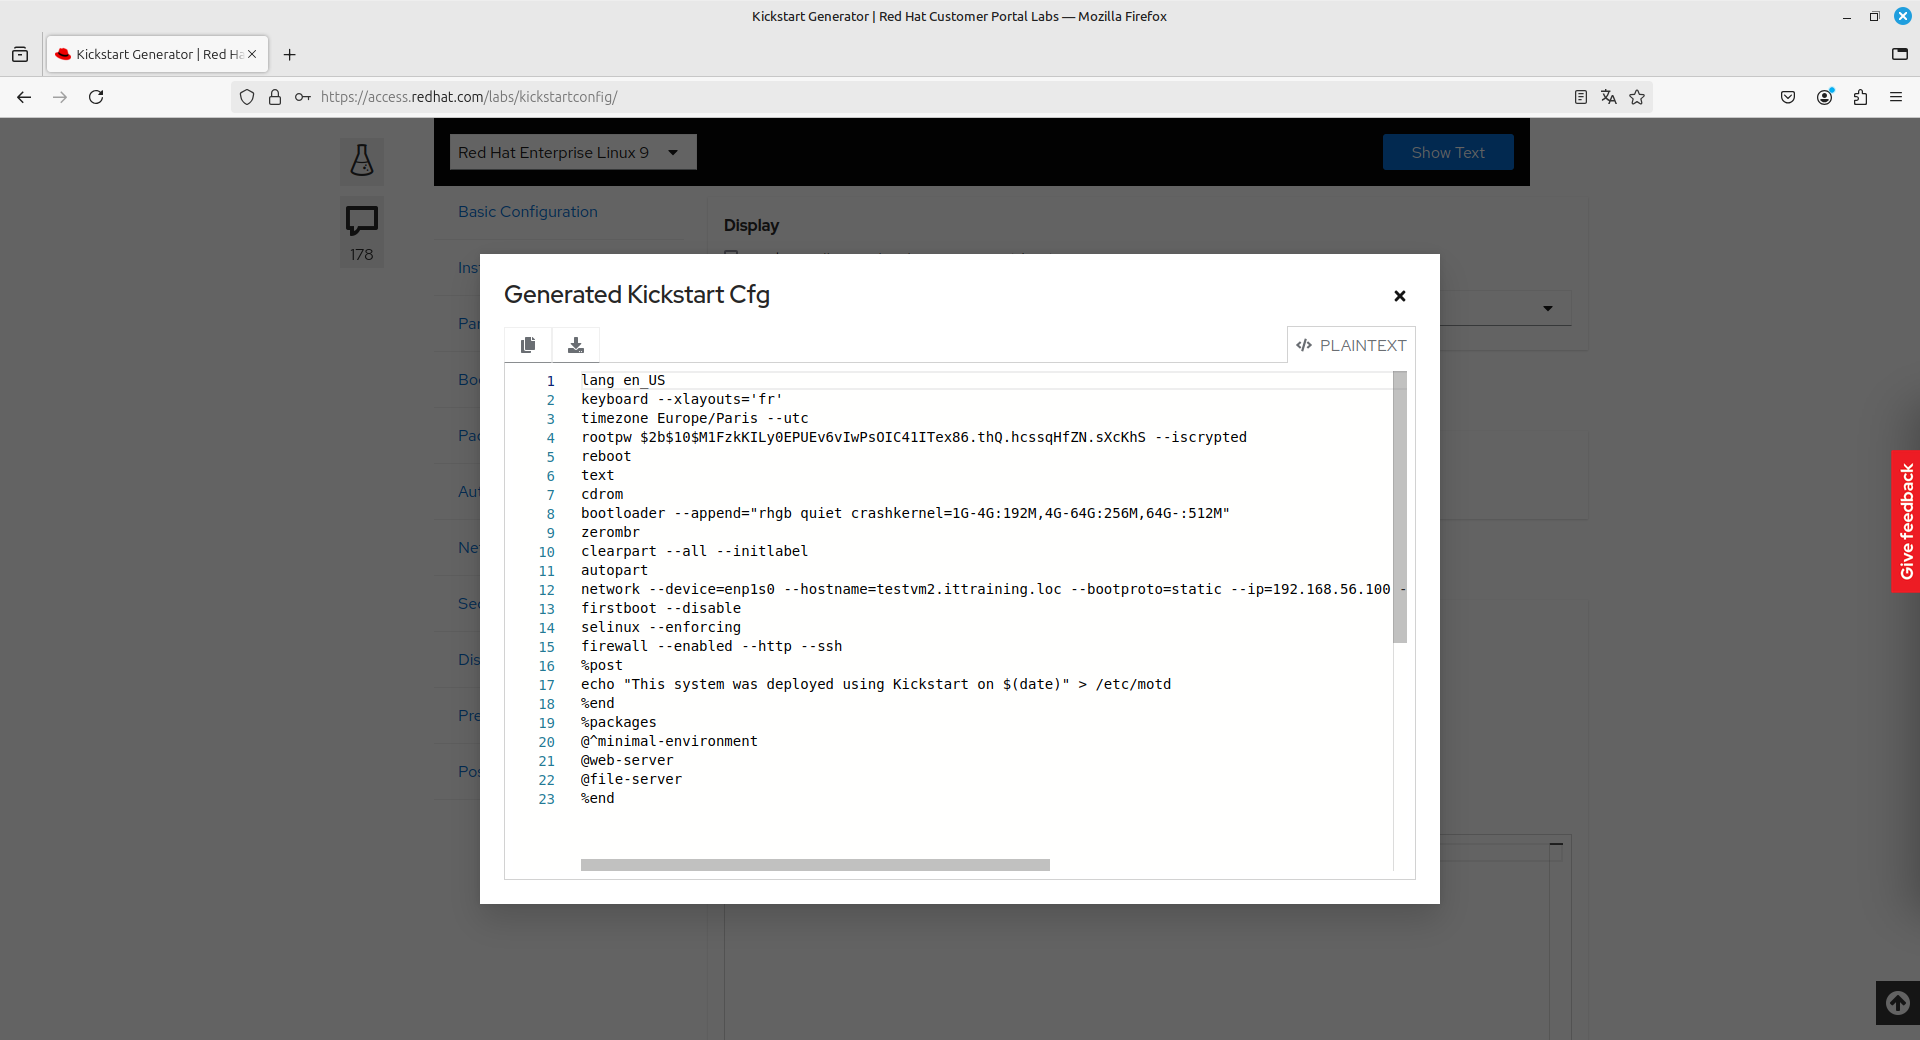
Task: Open the recent browsing Firefox View icon
Action: pyautogui.click(x=20, y=55)
